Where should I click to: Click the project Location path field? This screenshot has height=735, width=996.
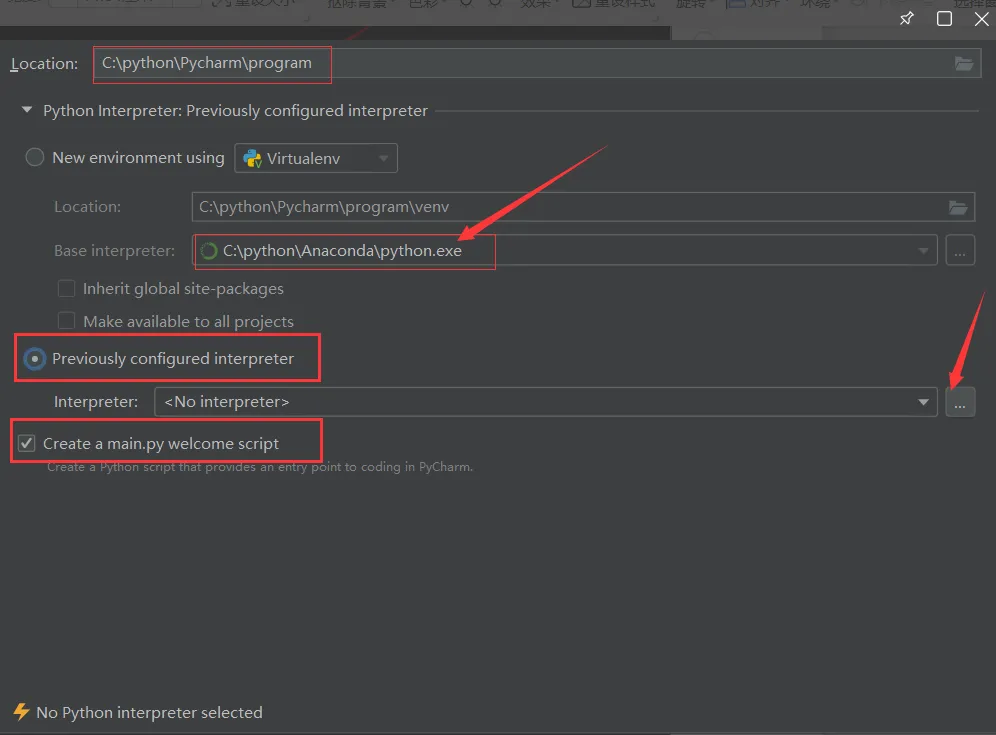tap(537, 64)
